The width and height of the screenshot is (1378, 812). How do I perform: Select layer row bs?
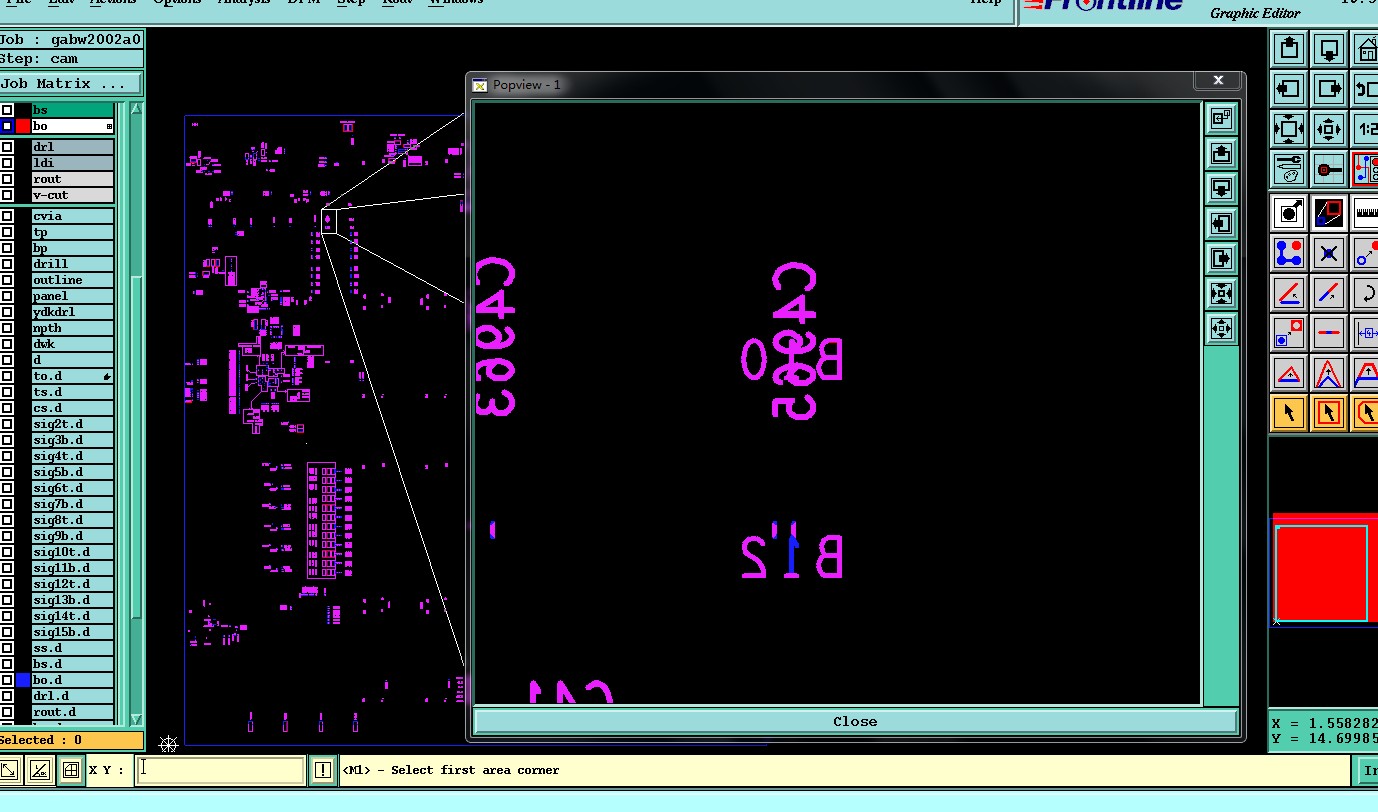(x=72, y=110)
